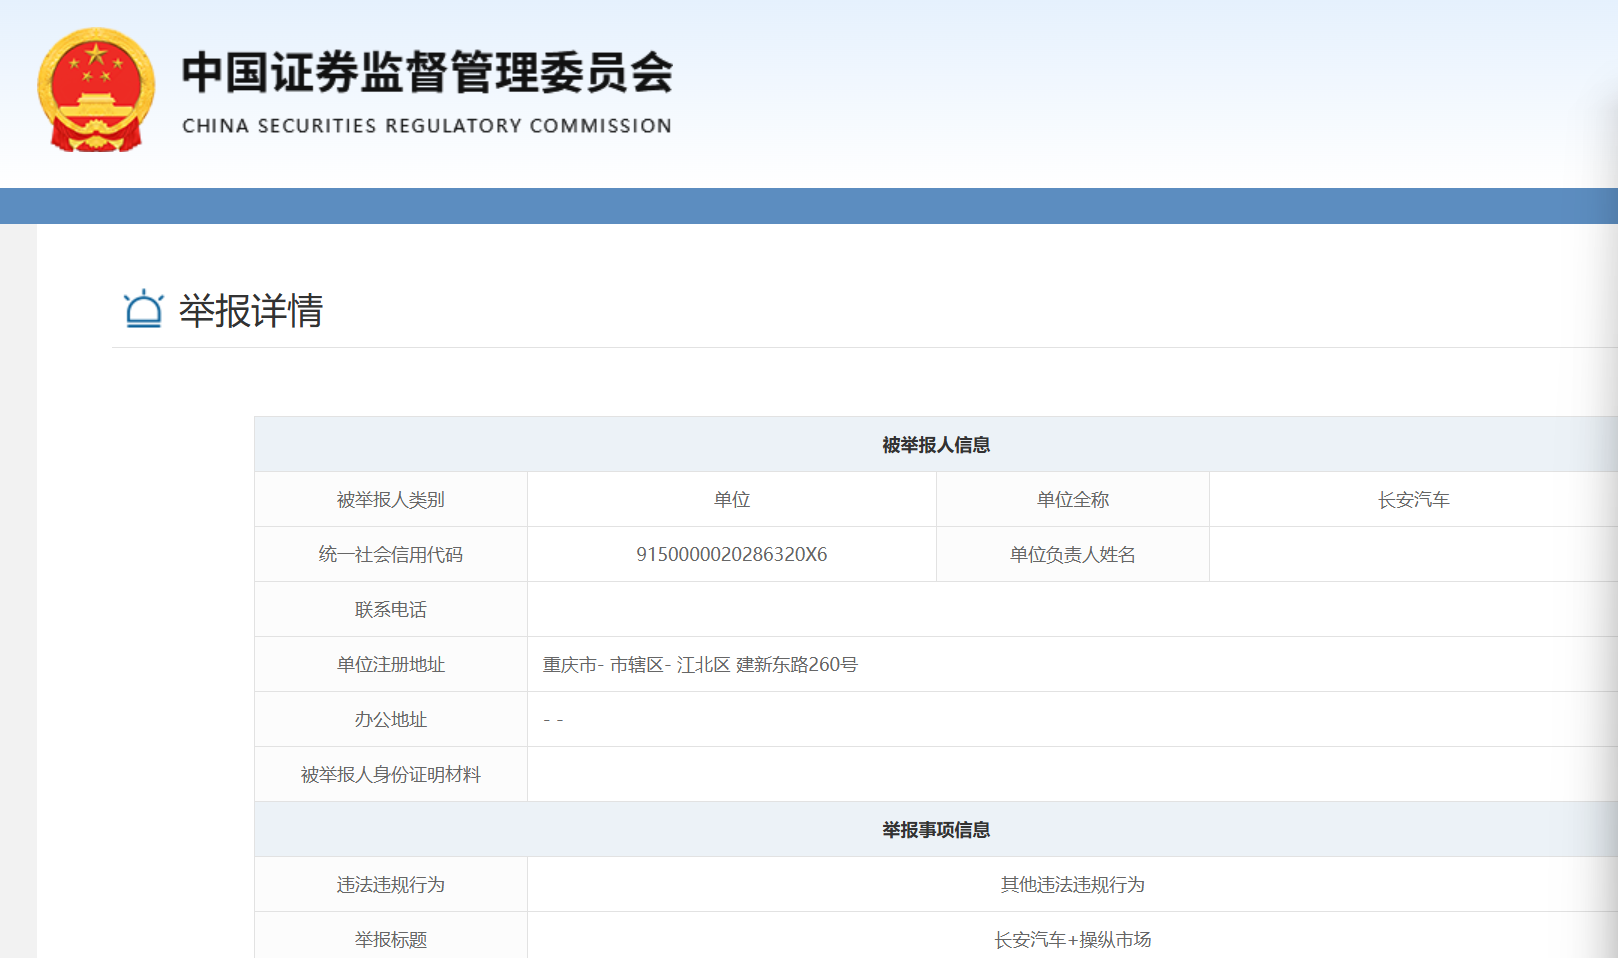The height and width of the screenshot is (958, 1618).
Task: Click the 被举报人信息 section header
Action: click(936, 444)
